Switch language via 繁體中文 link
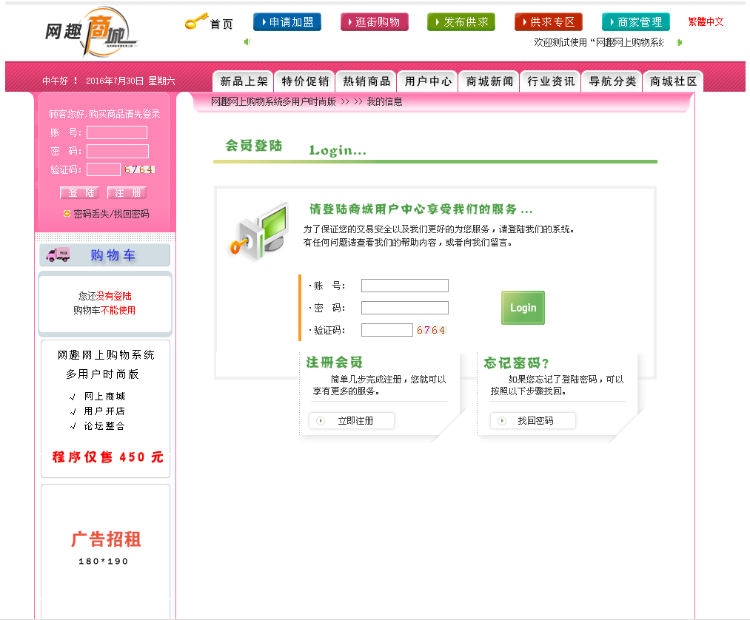 (x=706, y=22)
